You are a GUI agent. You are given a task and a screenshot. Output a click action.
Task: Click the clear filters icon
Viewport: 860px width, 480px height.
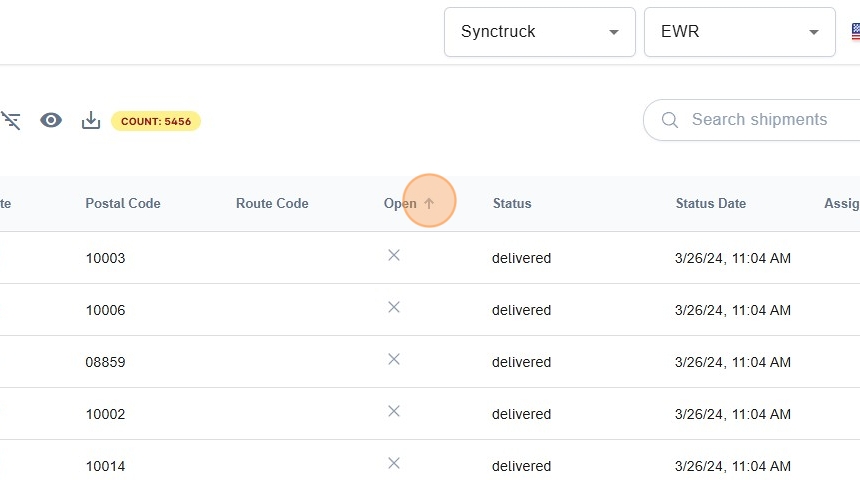(11, 121)
